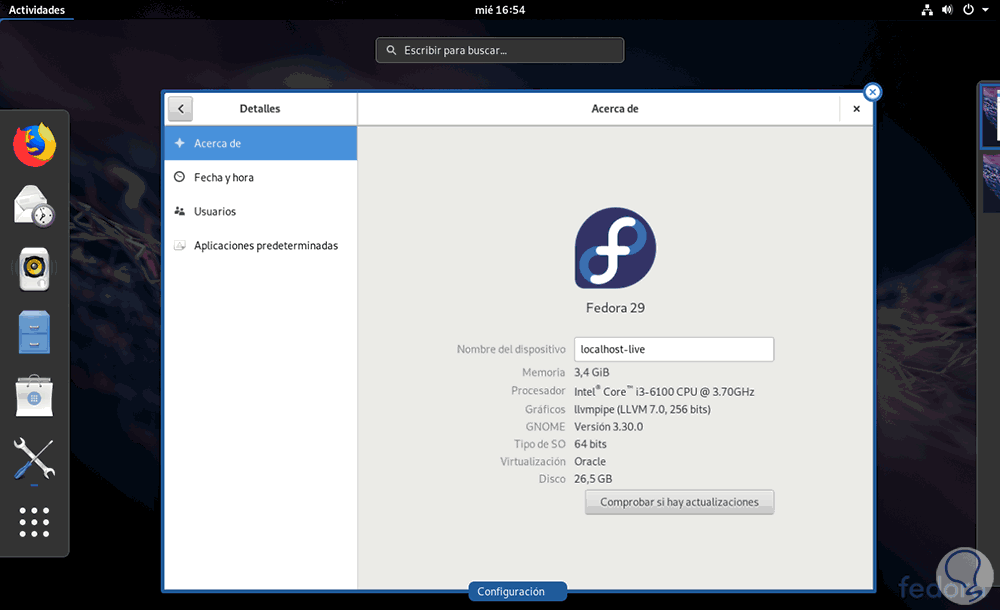This screenshot has width=1000, height=610.
Task: Click the star icon beside Acerca de
Action: tap(180, 143)
